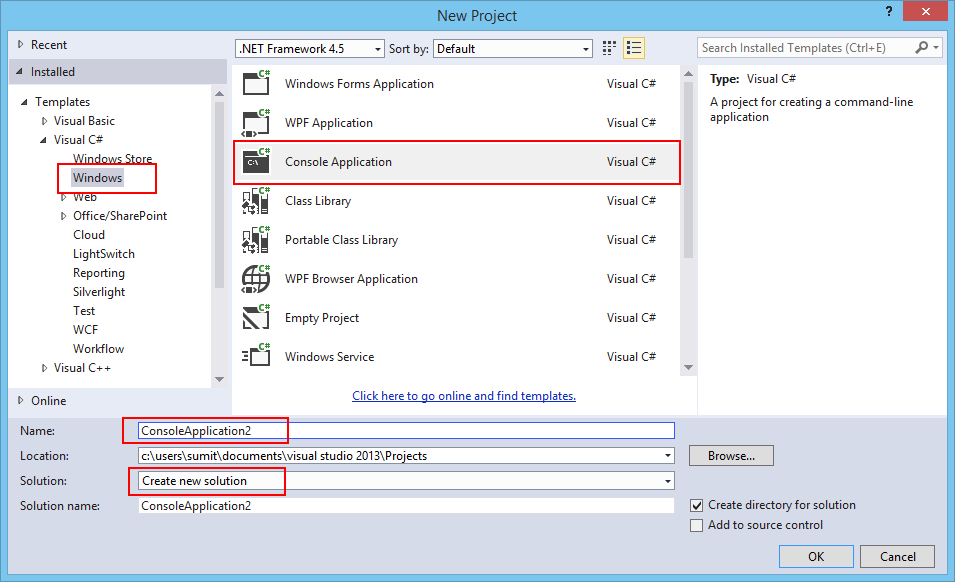Expand the Visual C++ tree node

44,367
